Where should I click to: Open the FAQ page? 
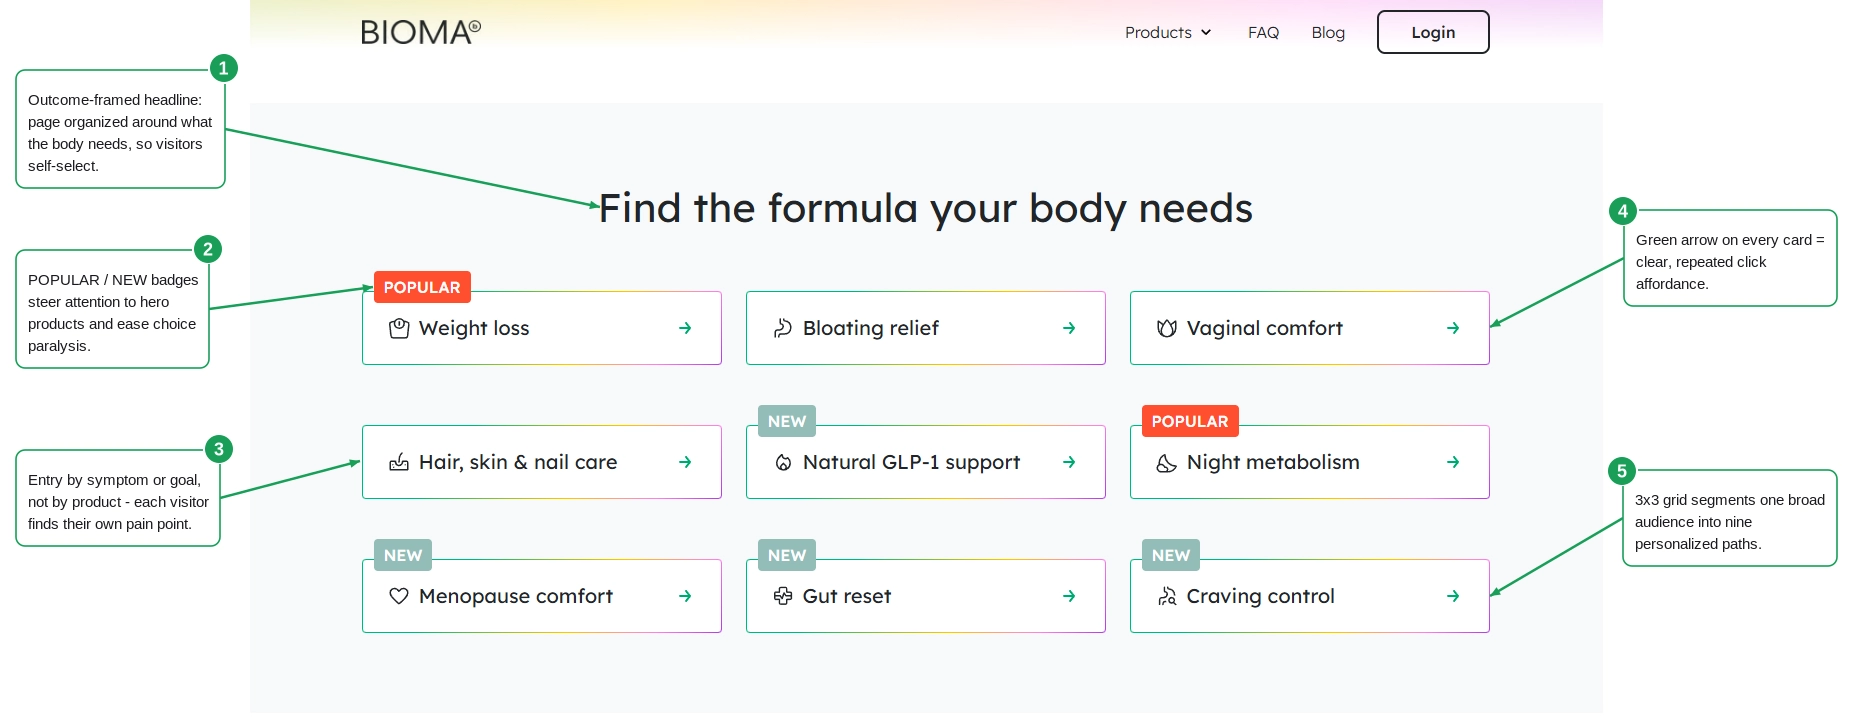tap(1263, 32)
